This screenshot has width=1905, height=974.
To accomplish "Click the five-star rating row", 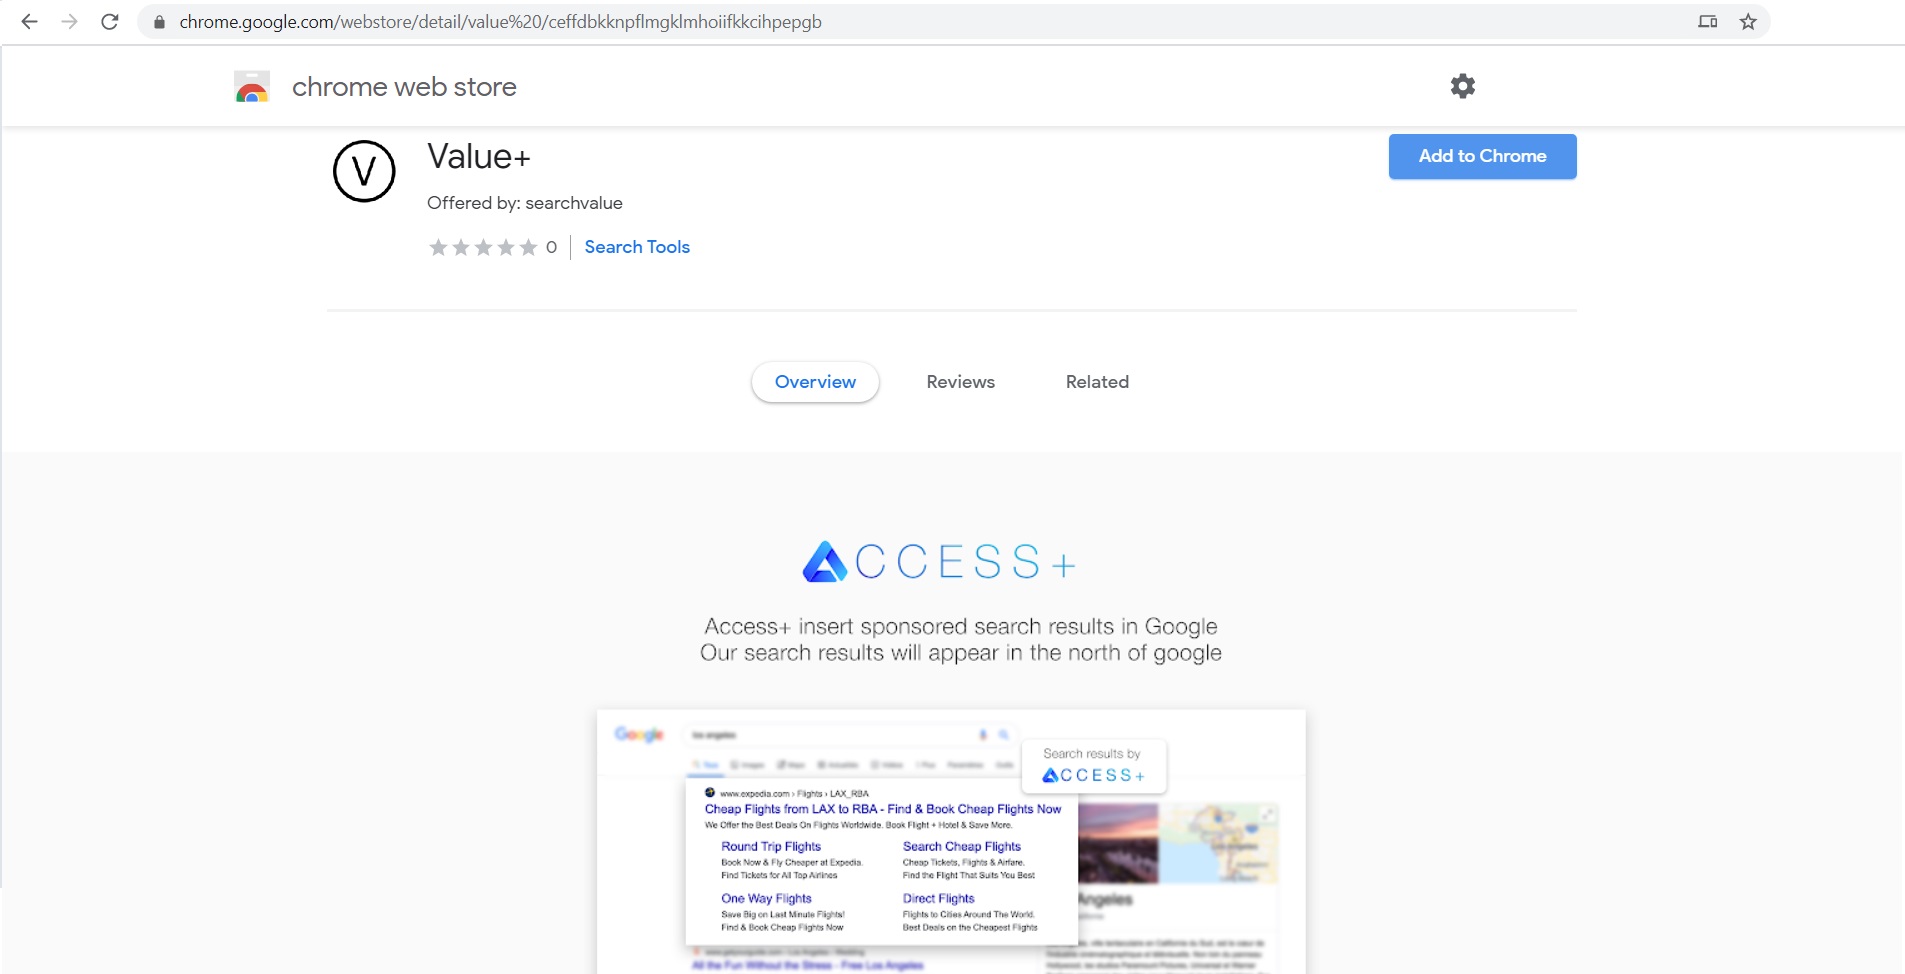I will (483, 247).
